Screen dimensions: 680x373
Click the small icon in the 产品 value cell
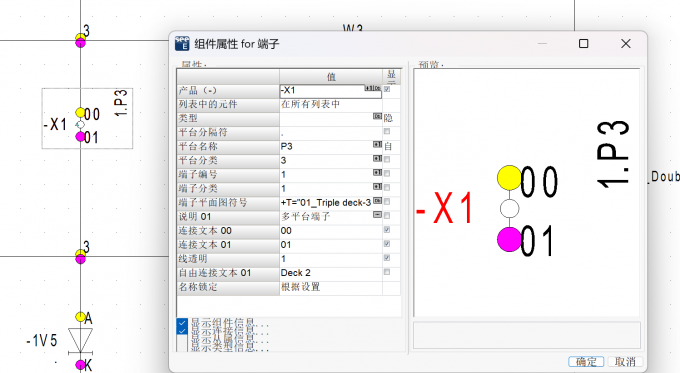[x=373, y=88]
